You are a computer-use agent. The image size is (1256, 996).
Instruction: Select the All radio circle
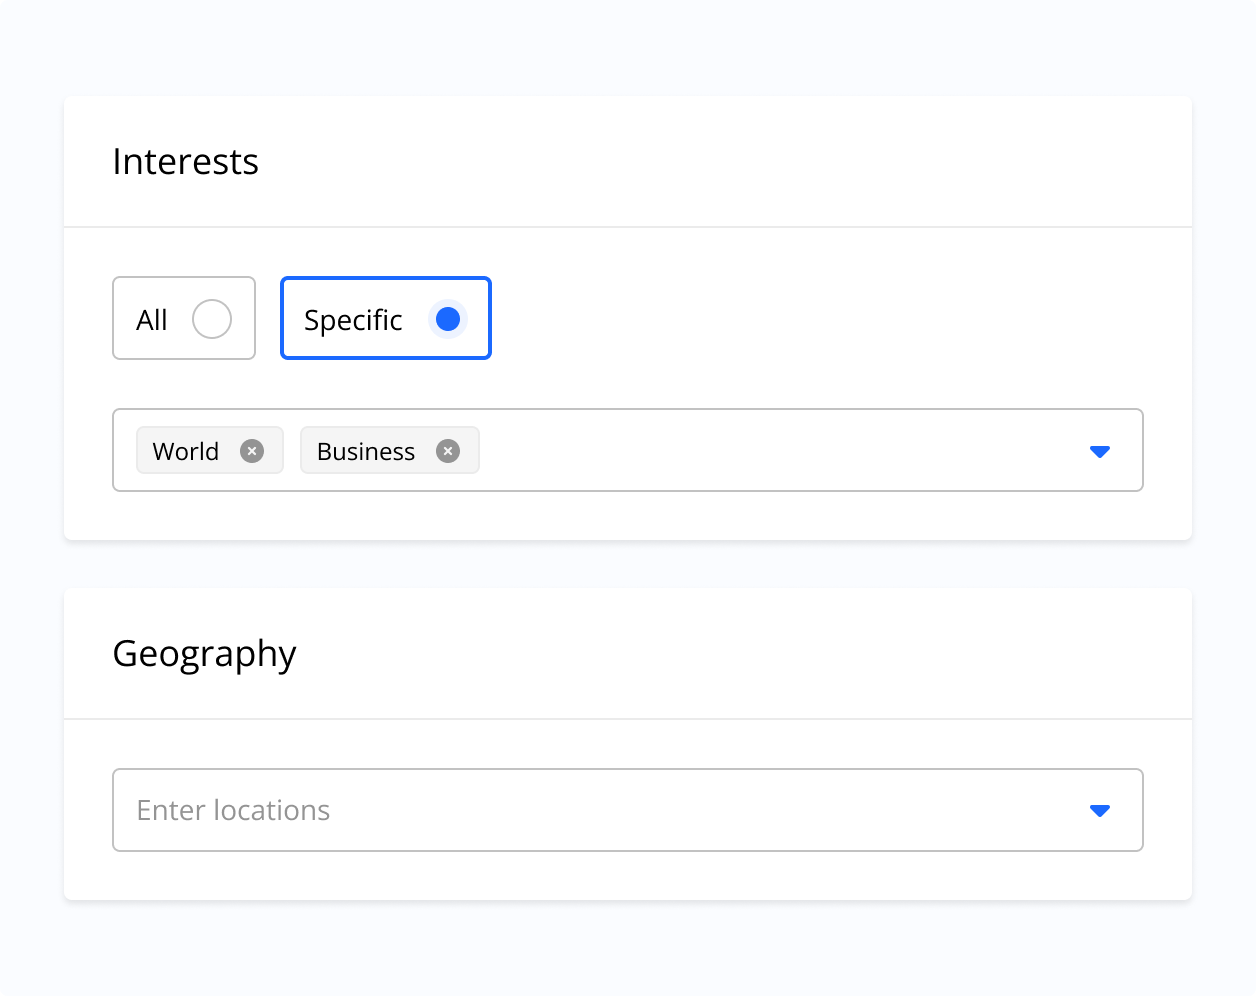212,319
